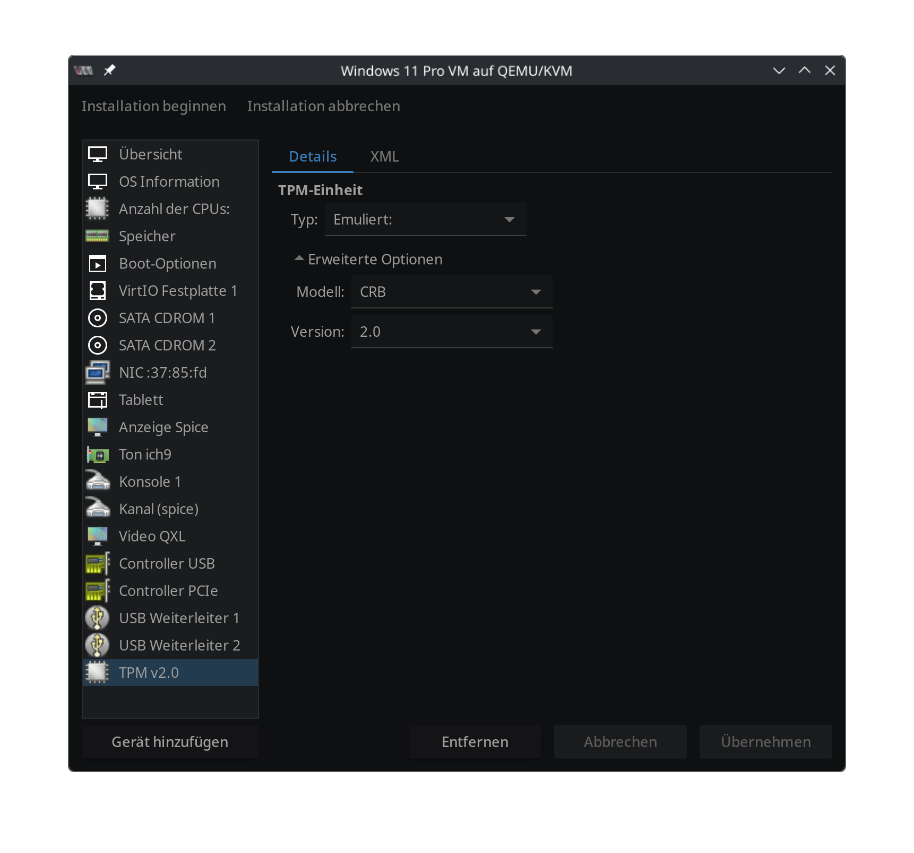The height and width of the screenshot is (853, 914).
Task: Select the Anzahl der CPUs entry text
Action: [174, 209]
